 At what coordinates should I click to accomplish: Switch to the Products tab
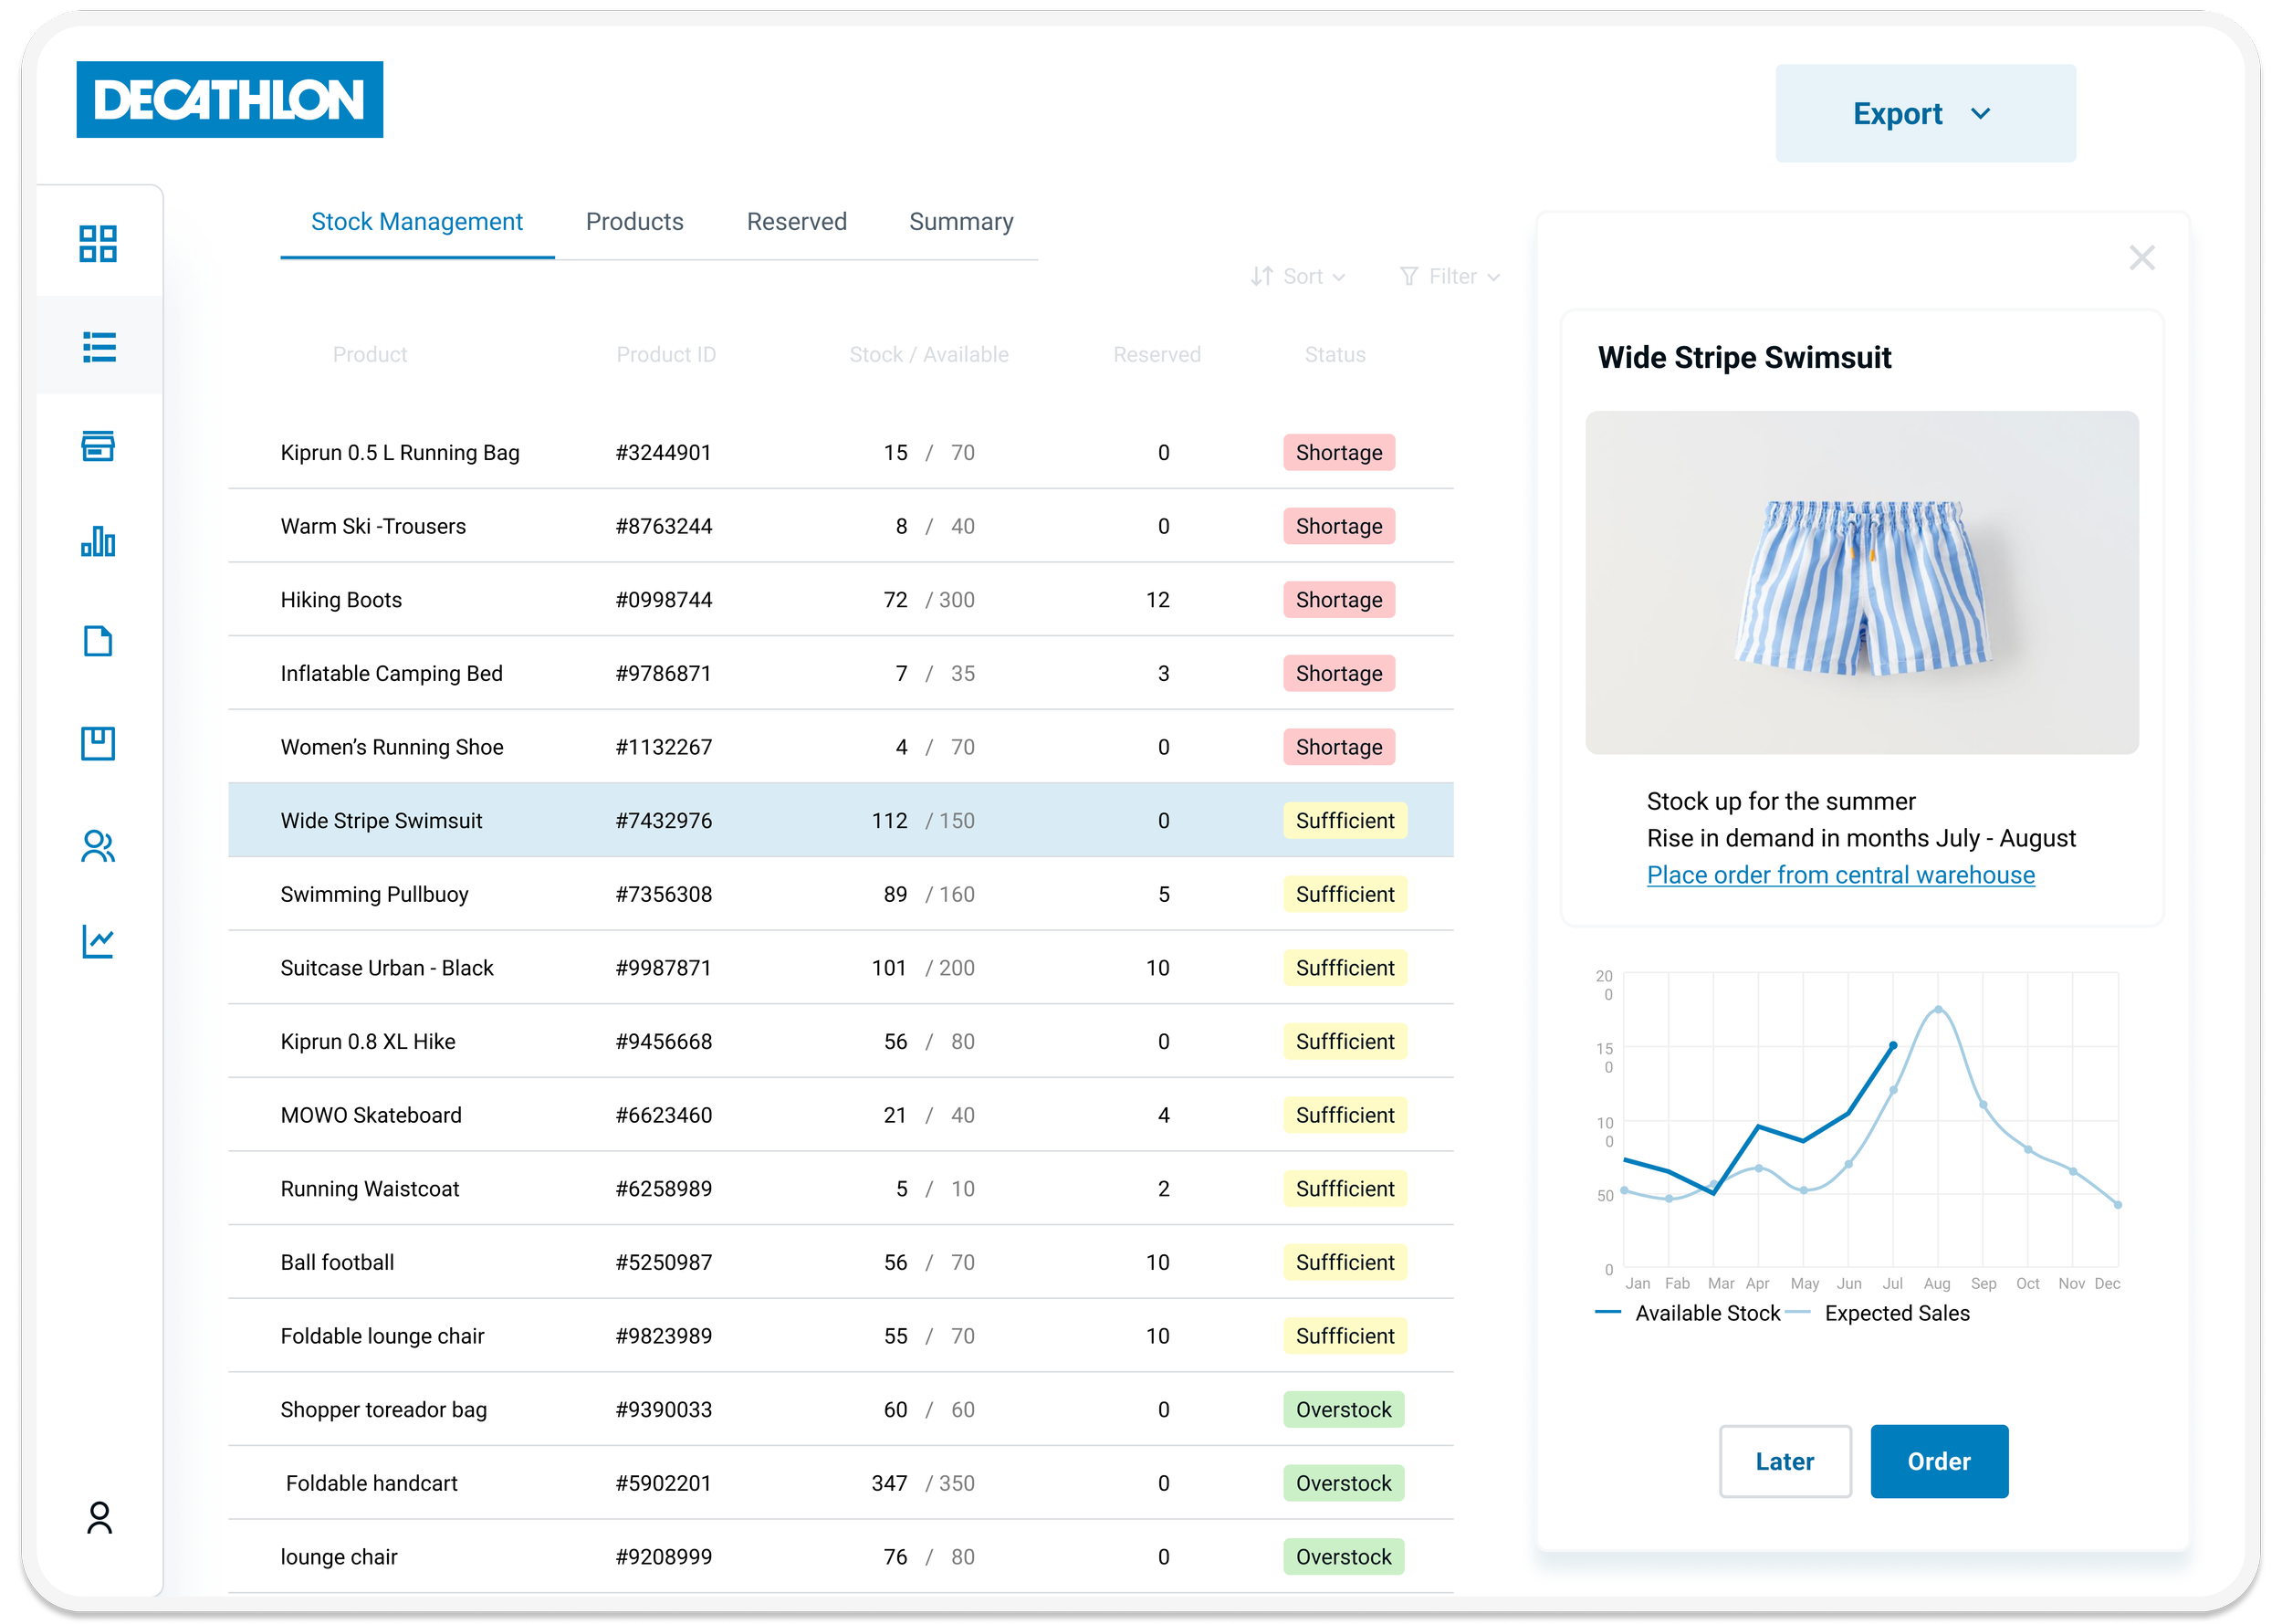tap(634, 222)
